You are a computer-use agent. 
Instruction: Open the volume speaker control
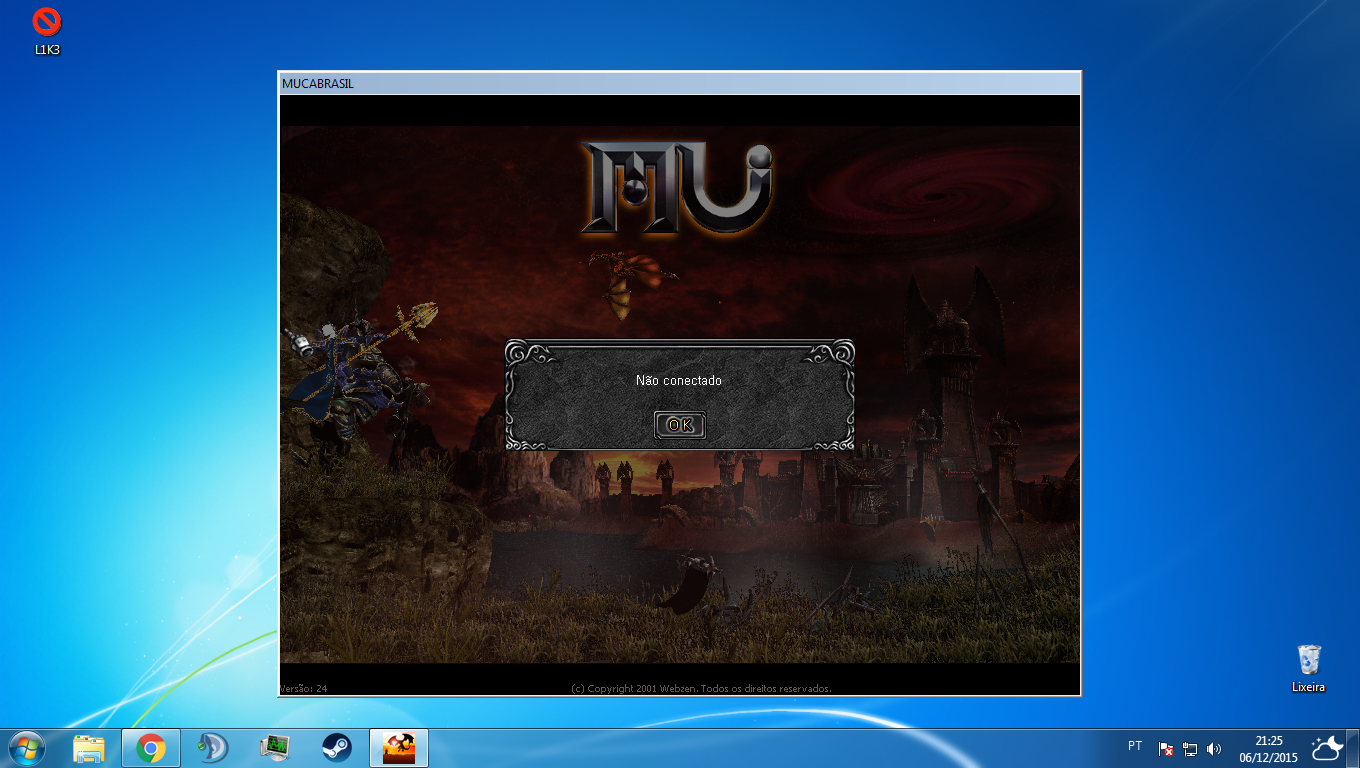1214,749
